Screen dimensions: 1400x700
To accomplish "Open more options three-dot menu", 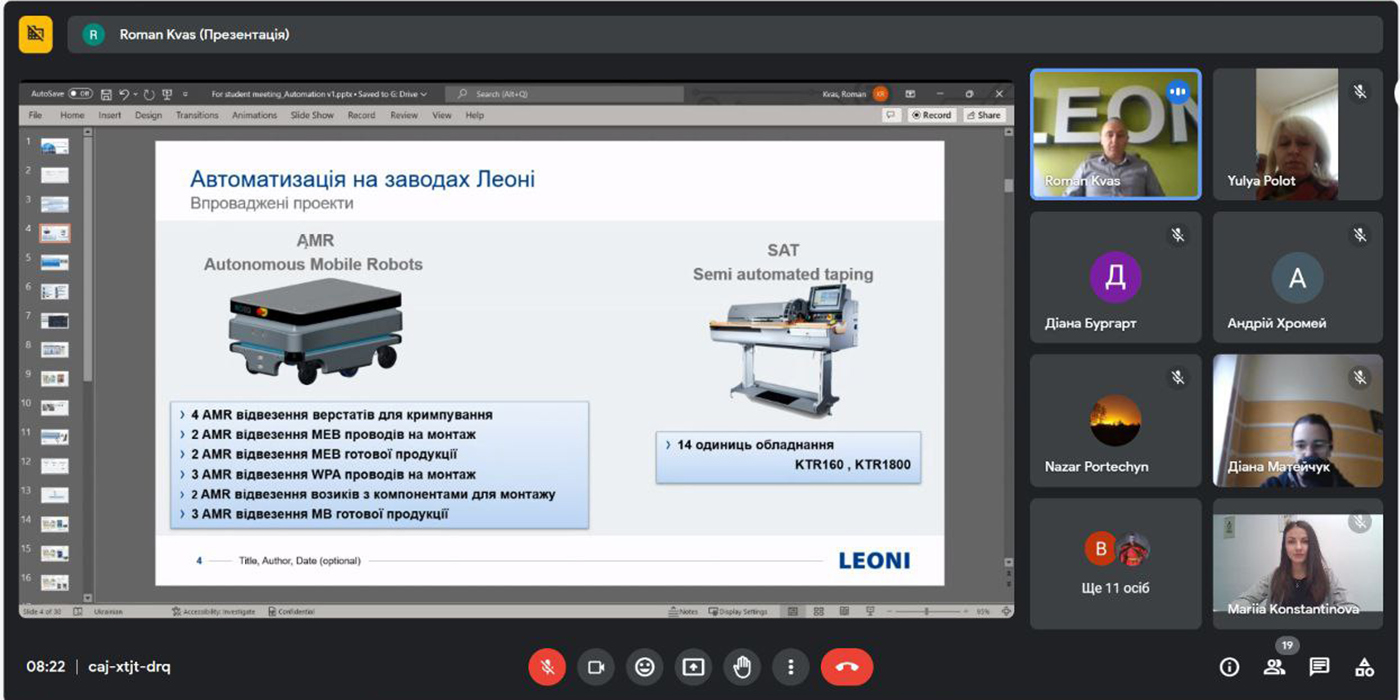I will click(x=791, y=667).
